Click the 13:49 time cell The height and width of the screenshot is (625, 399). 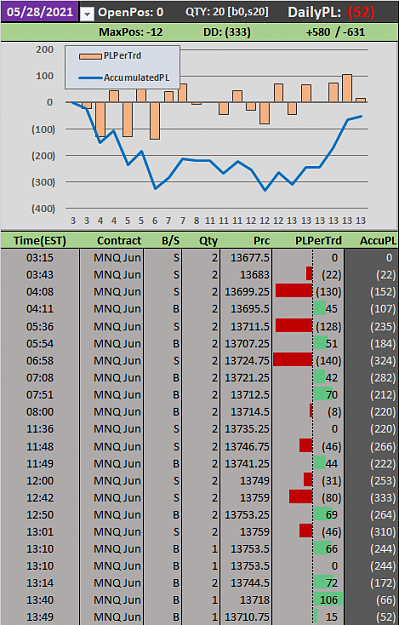click(x=40, y=617)
